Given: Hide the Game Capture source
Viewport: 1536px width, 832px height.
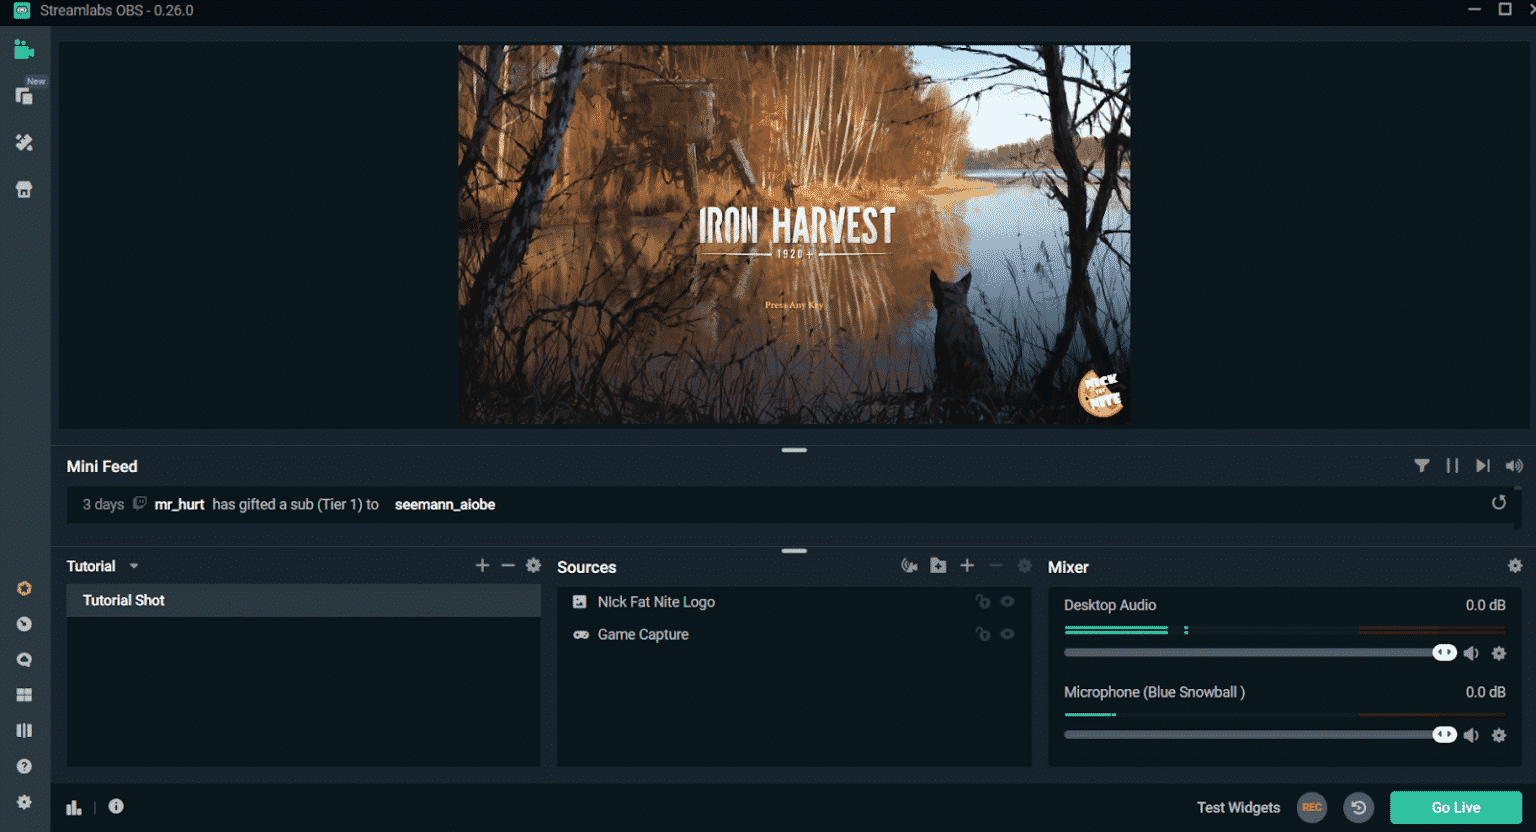Looking at the screenshot, I should (x=1008, y=634).
